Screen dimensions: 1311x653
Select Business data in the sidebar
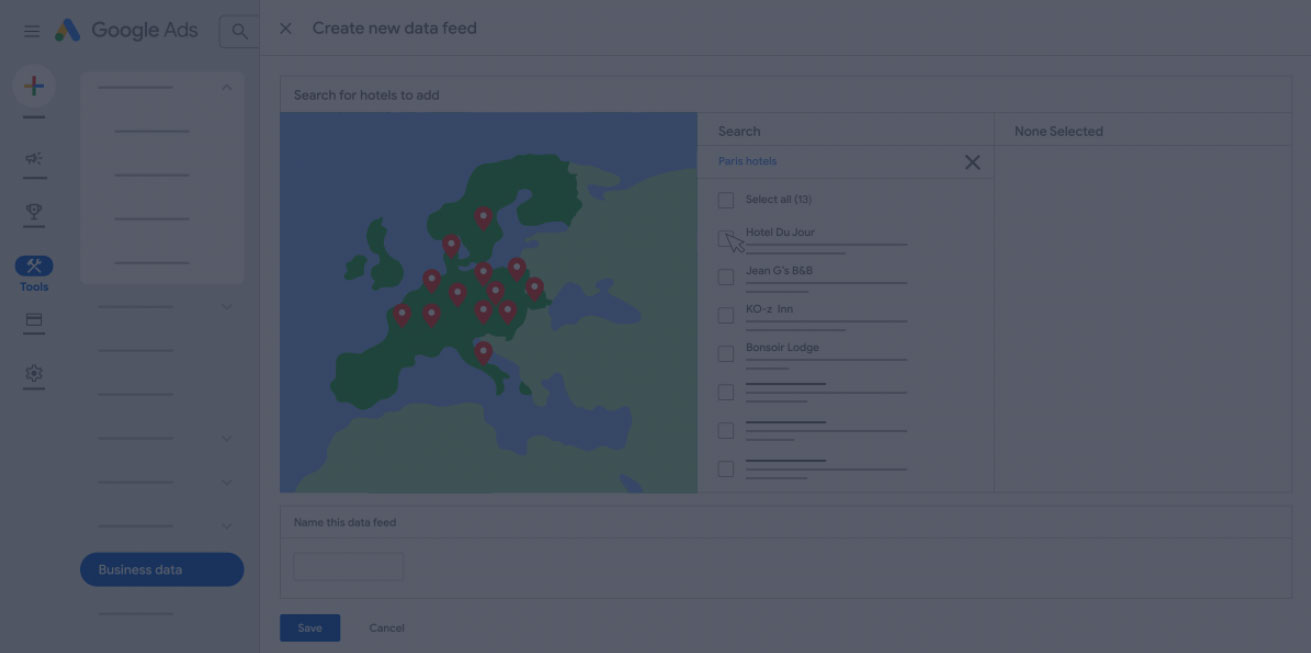click(x=162, y=570)
